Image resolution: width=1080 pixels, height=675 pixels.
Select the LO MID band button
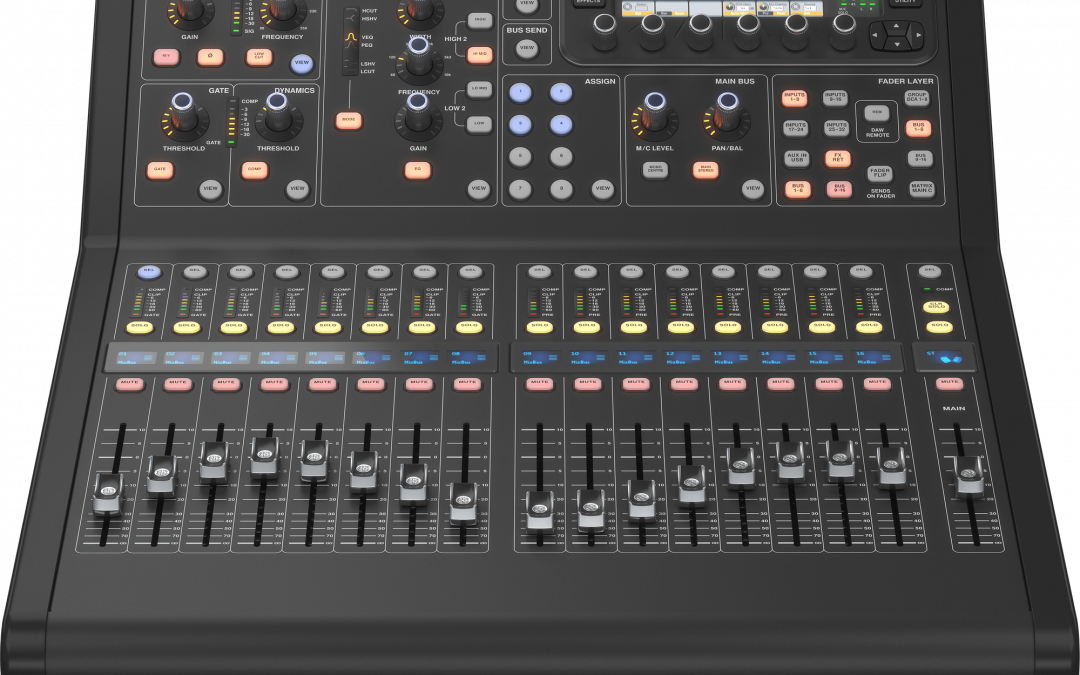pyautogui.click(x=481, y=89)
